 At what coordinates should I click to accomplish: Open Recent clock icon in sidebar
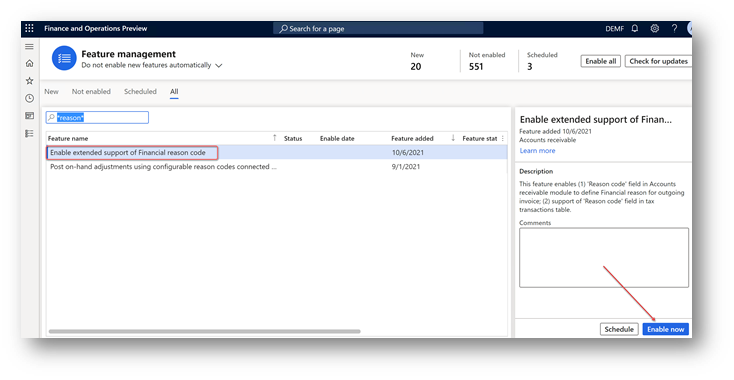[x=29, y=98]
